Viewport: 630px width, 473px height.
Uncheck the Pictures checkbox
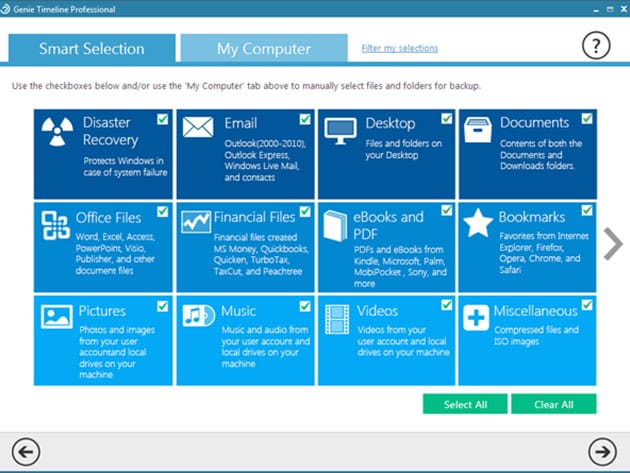click(x=162, y=305)
